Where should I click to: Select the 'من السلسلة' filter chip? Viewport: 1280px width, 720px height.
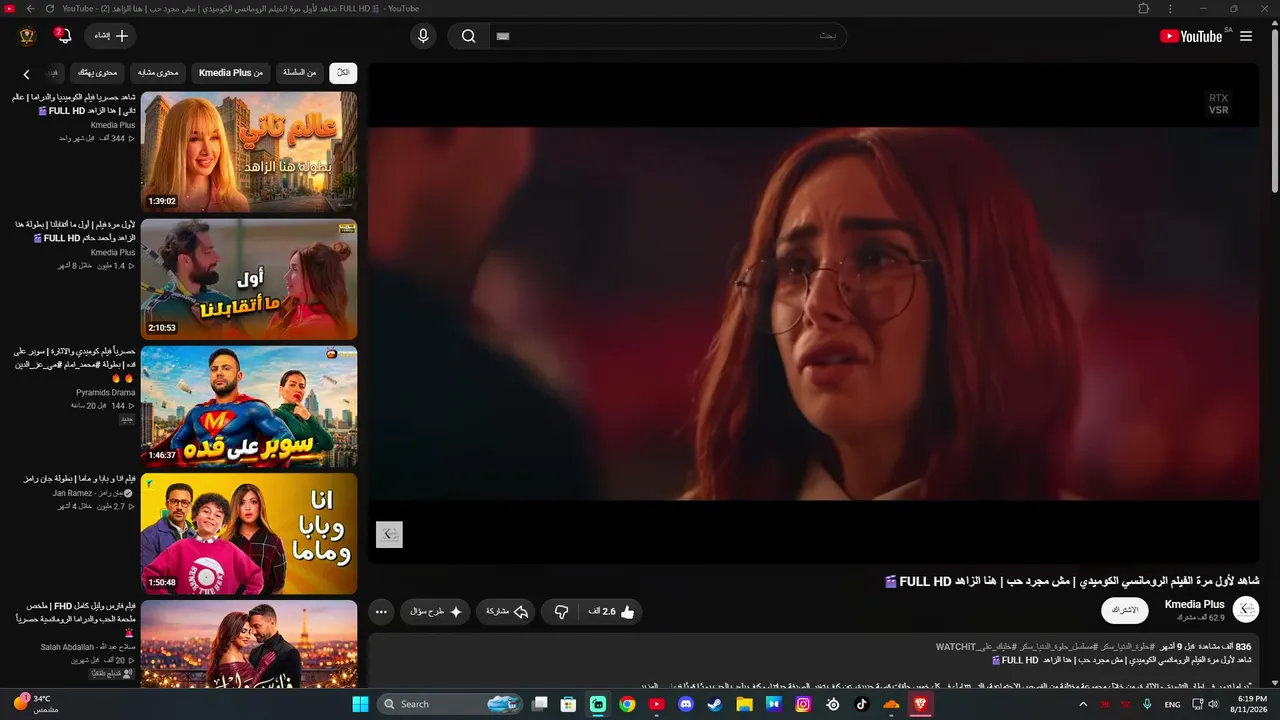pyautogui.click(x=299, y=73)
